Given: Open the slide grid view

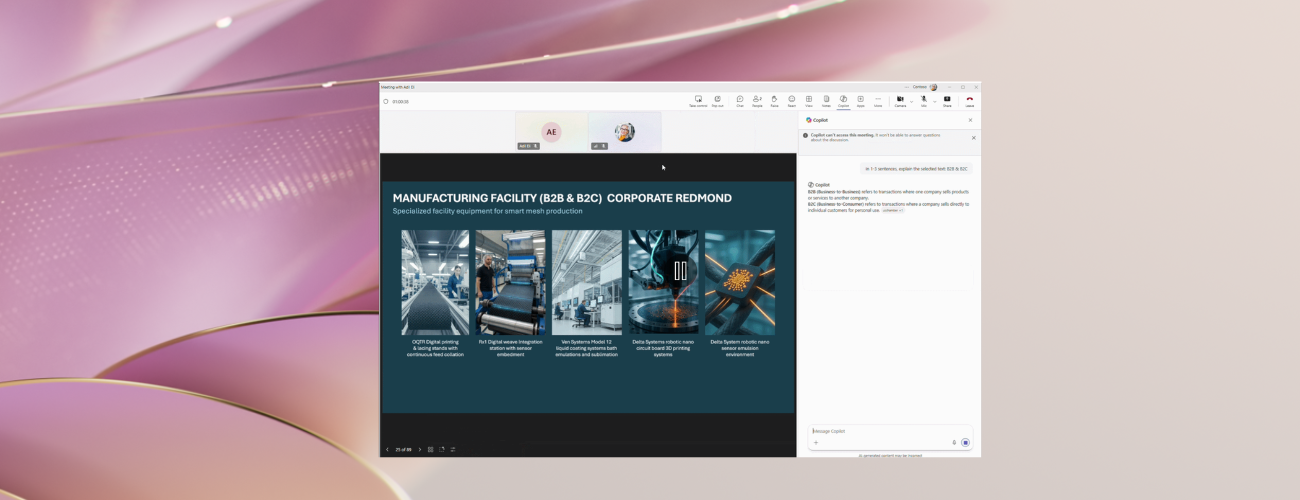Looking at the screenshot, I should pyautogui.click(x=431, y=449).
